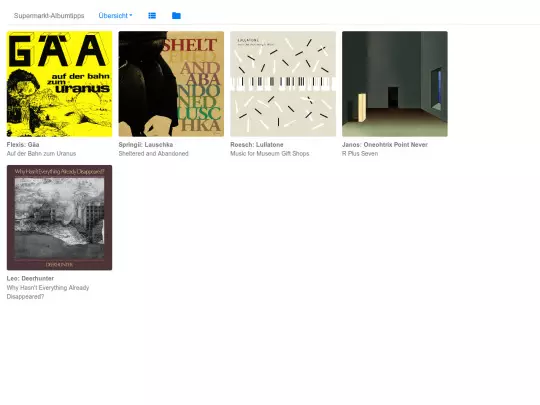Viewport: 540px width, 405px height.
Task: Expand the Übersicht dropdown
Action: click(x=115, y=15)
